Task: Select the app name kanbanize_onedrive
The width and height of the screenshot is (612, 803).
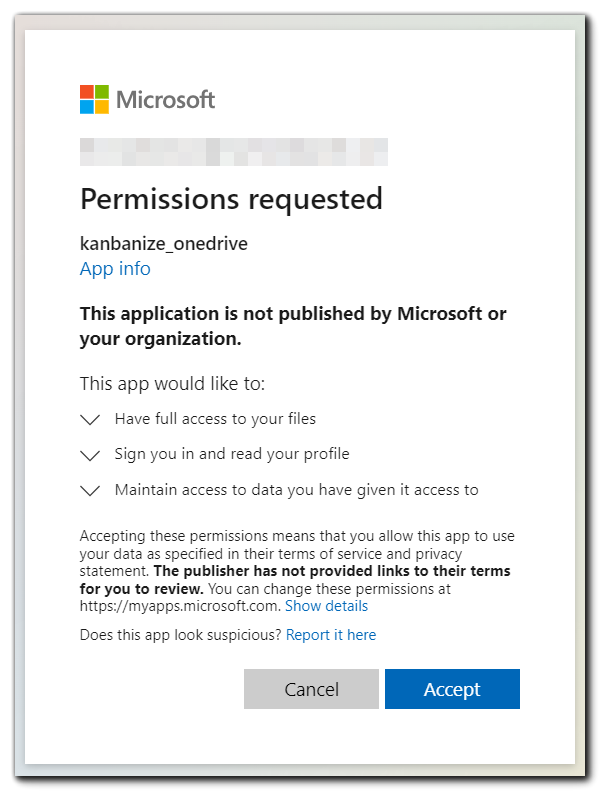Action: (x=163, y=243)
